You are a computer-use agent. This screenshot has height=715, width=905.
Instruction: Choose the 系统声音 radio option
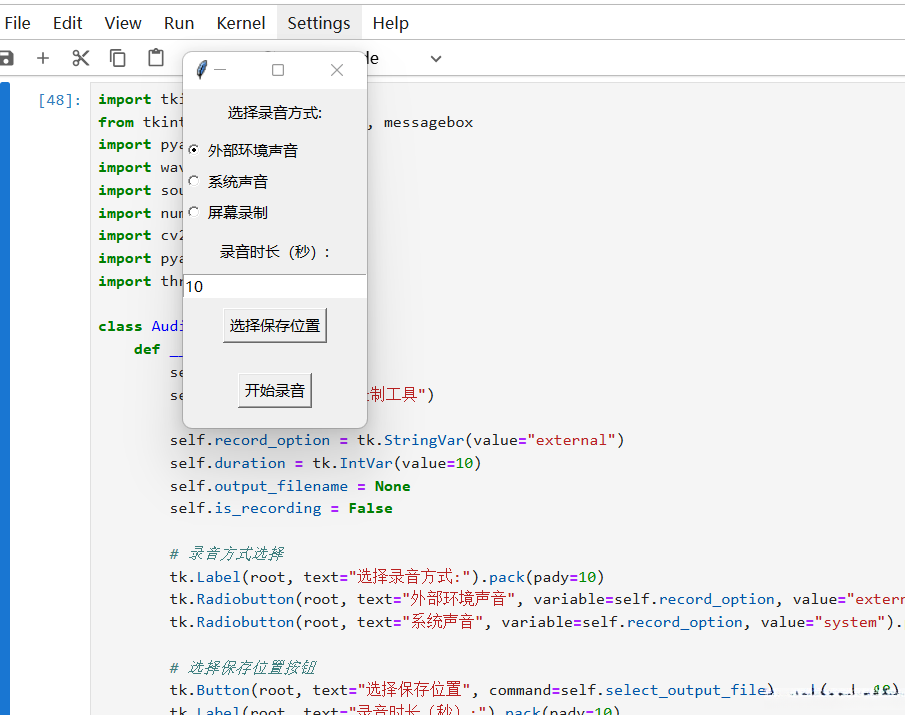pyautogui.click(x=194, y=181)
